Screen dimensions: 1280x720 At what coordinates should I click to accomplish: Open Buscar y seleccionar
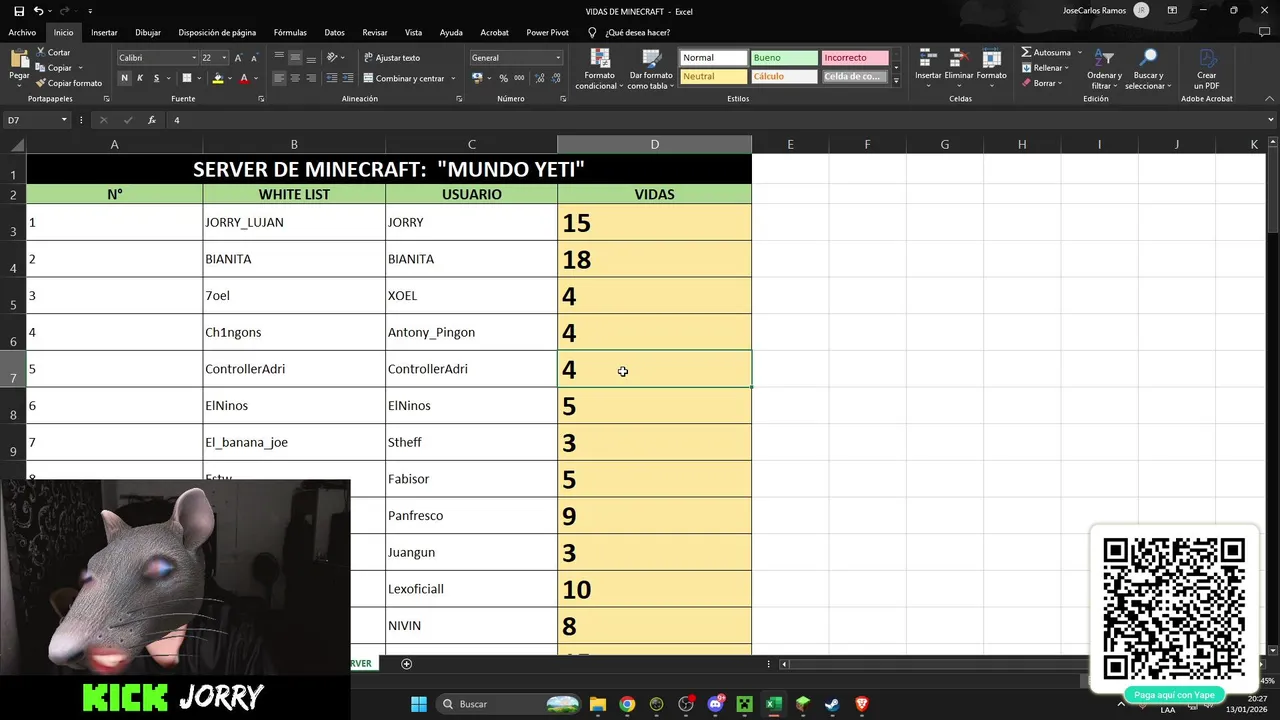tap(1148, 69)
